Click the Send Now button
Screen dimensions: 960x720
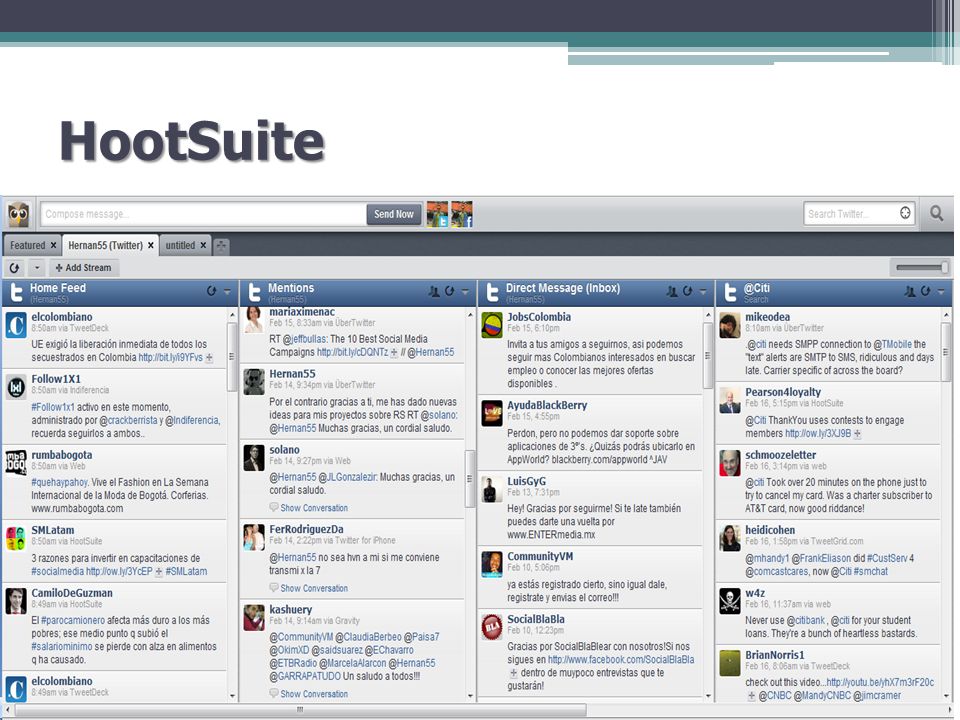[x=394, y=214]
